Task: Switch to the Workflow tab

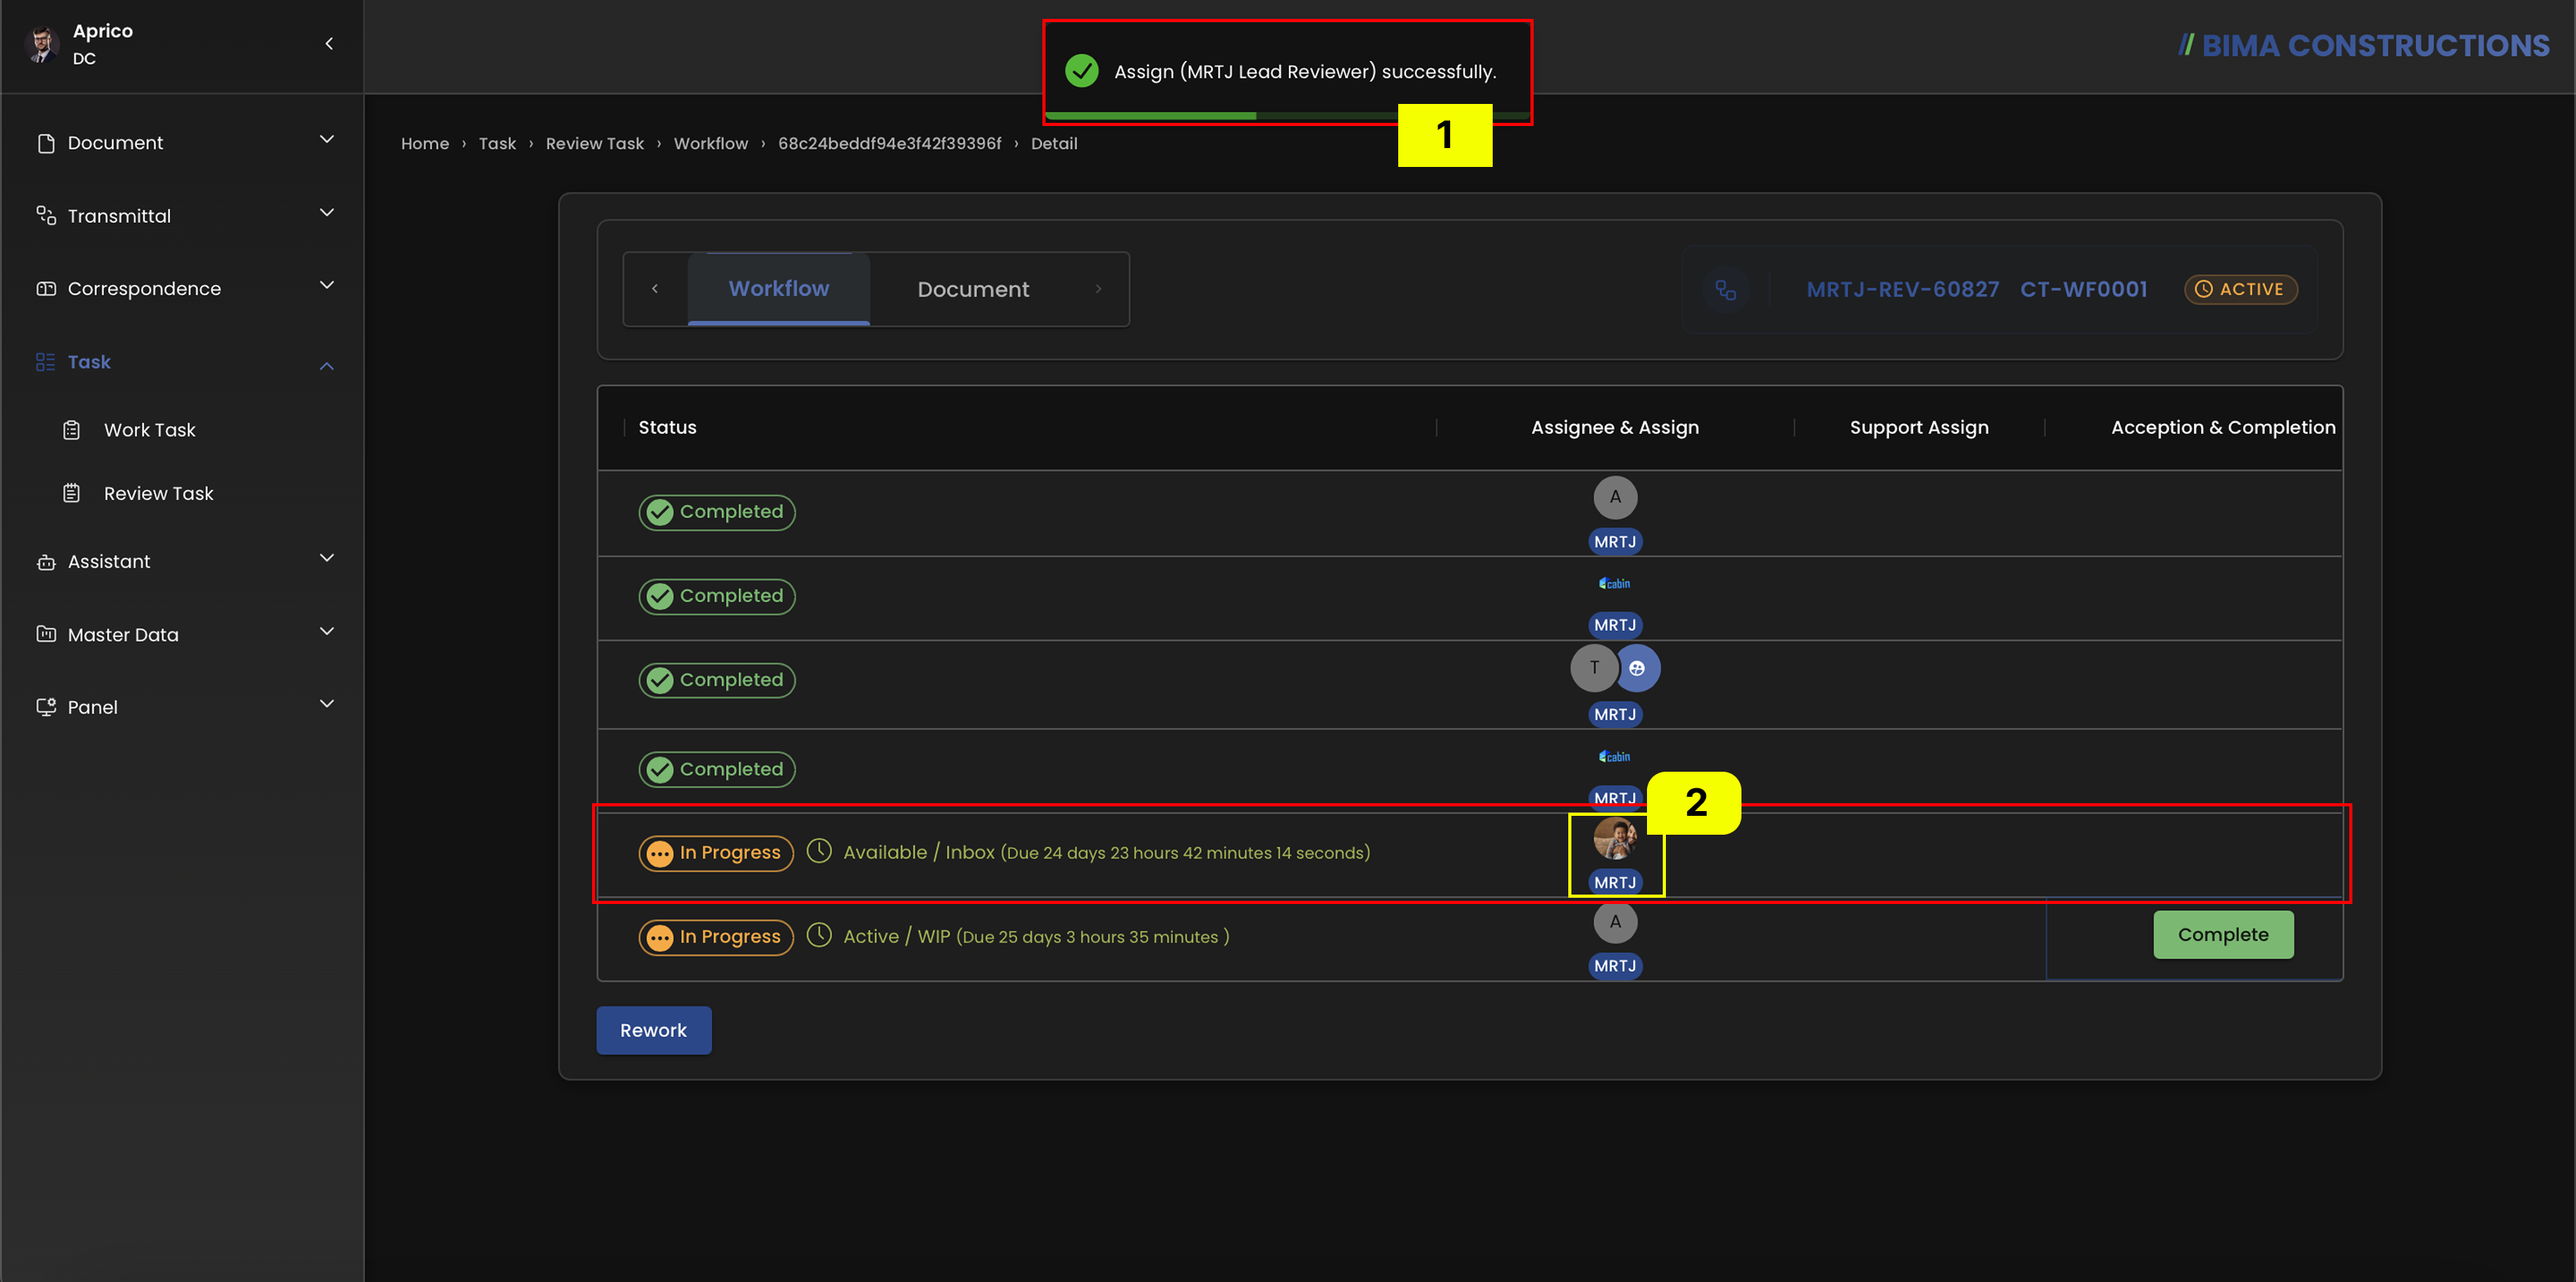Action: pyautogui.click(x=779, y=289)
